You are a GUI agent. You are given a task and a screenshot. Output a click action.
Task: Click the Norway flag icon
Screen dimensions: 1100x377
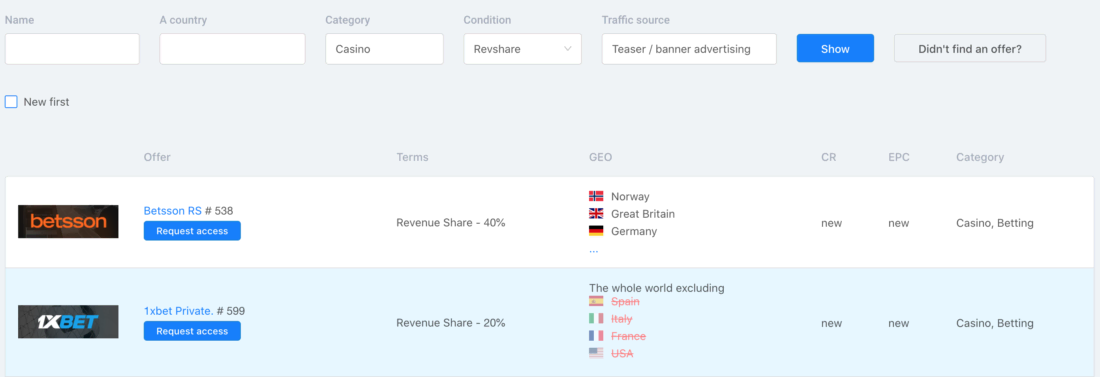596,197
